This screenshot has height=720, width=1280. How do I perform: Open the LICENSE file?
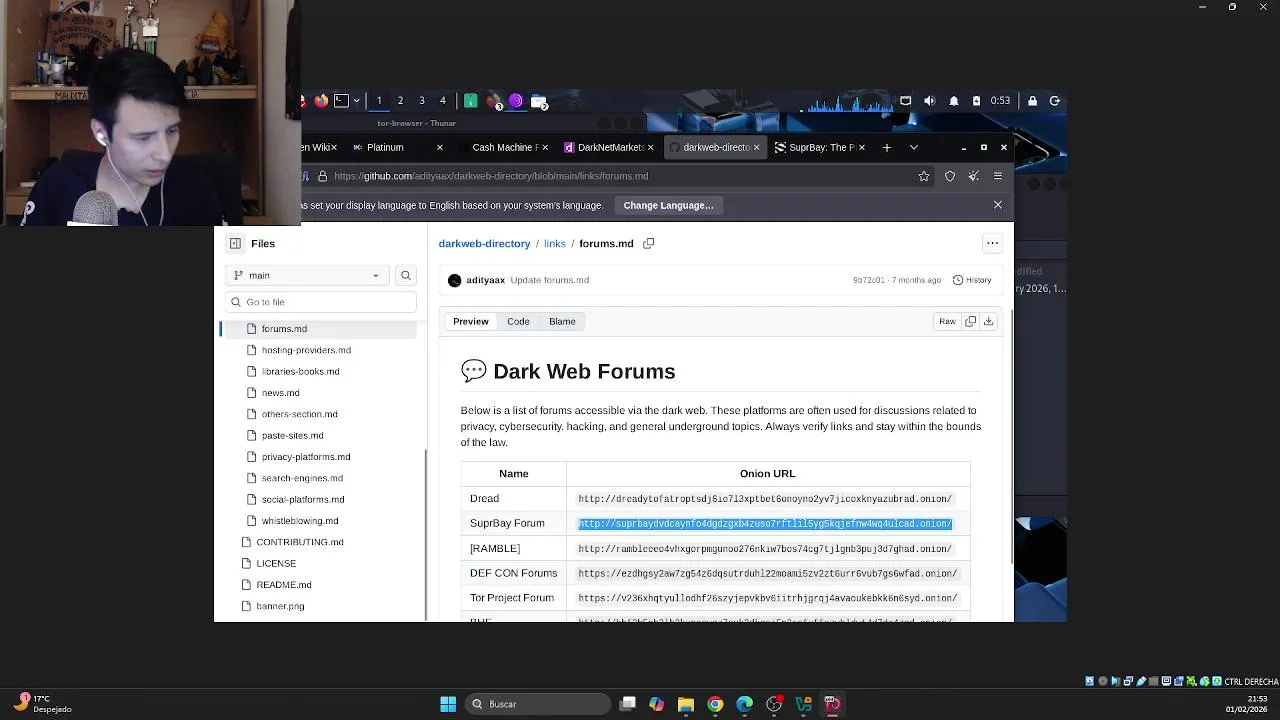point(276,563)
